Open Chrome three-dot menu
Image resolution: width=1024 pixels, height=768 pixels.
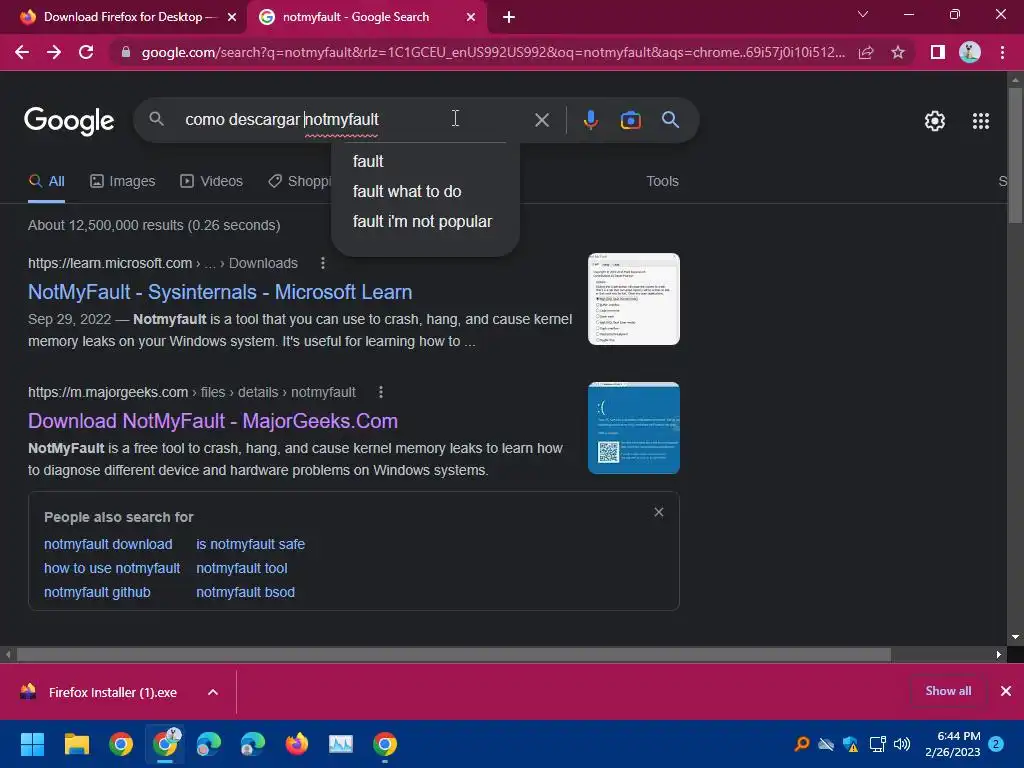click(x=1002, y=52)
